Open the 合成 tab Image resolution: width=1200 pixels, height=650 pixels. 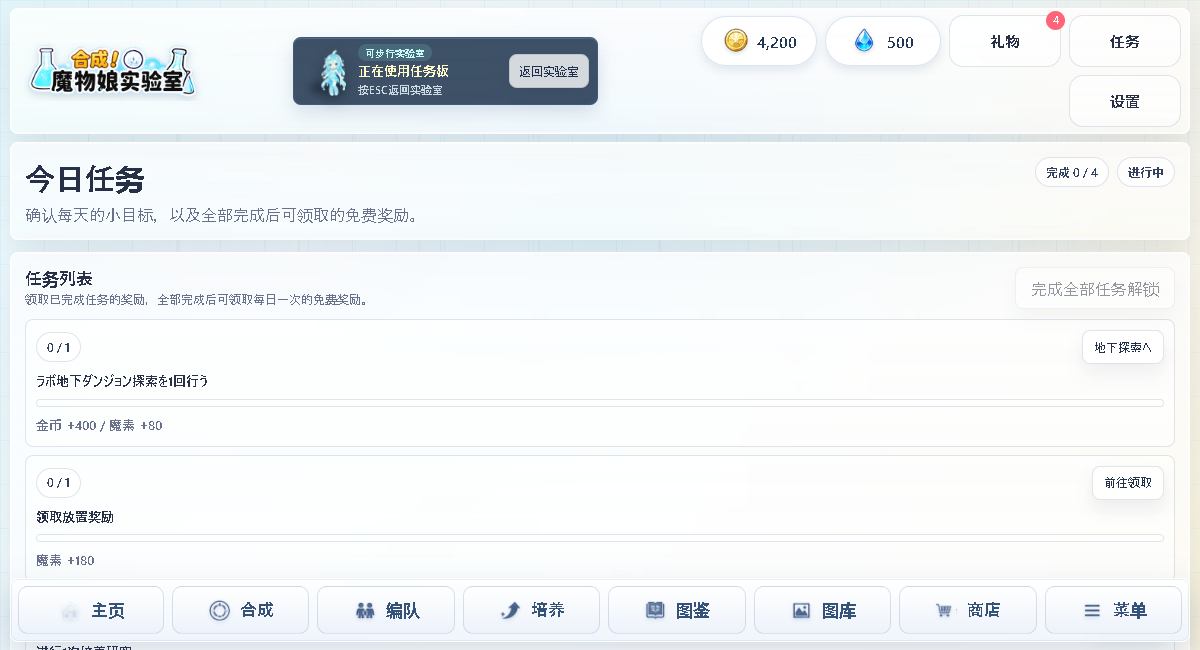240,610
